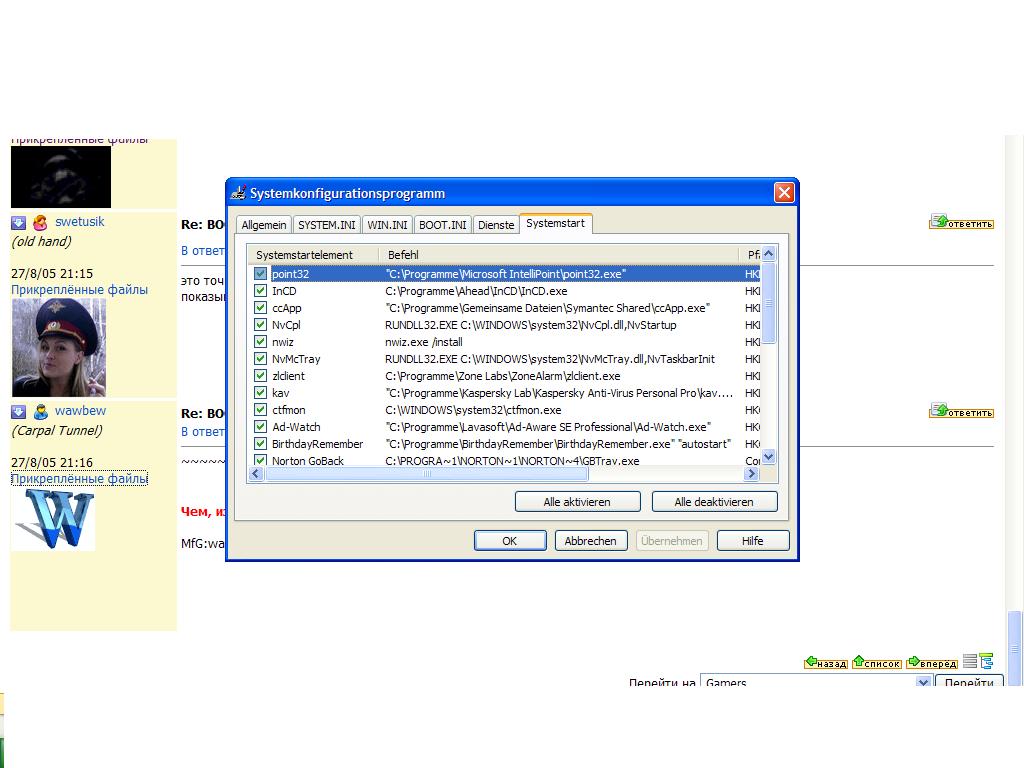Switch to the Dienste tab
Screen dimensions: 1024x768
pos(496,225)
